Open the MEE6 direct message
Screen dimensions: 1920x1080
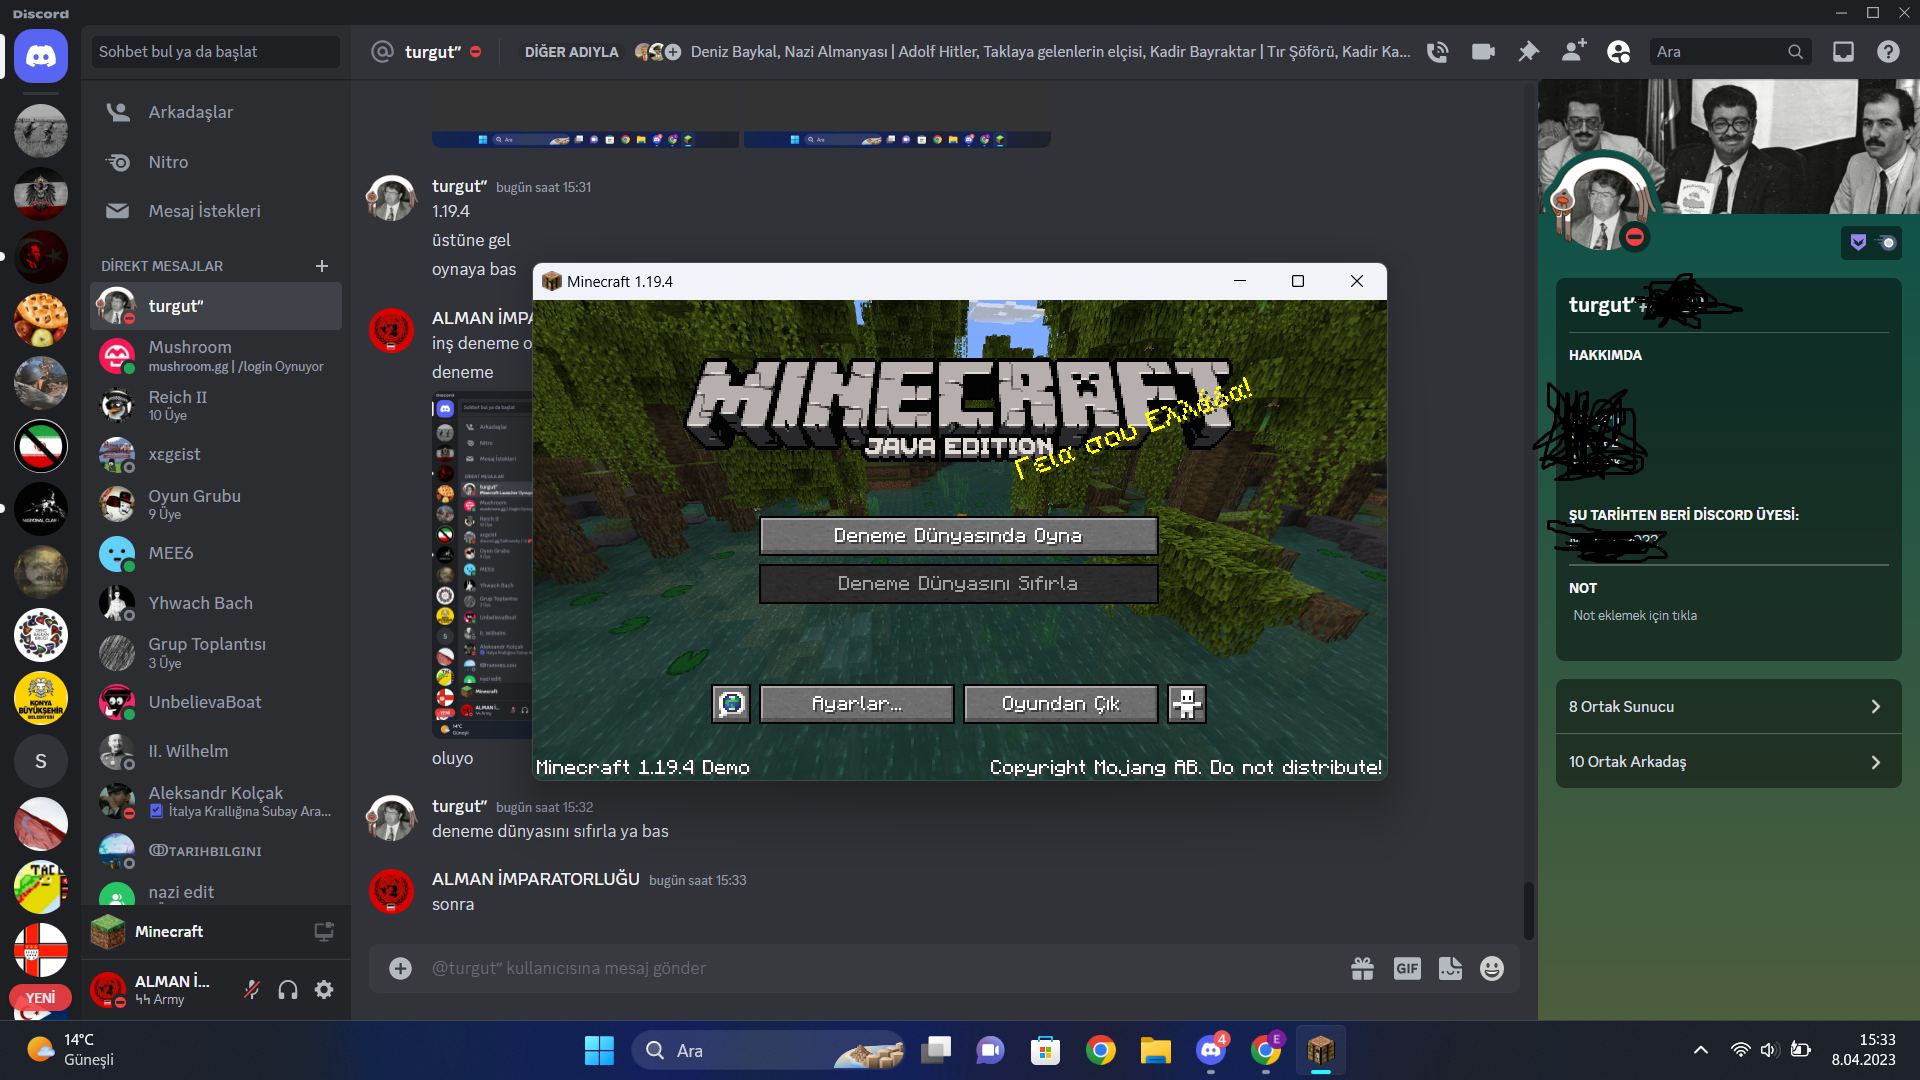[216, 553]
